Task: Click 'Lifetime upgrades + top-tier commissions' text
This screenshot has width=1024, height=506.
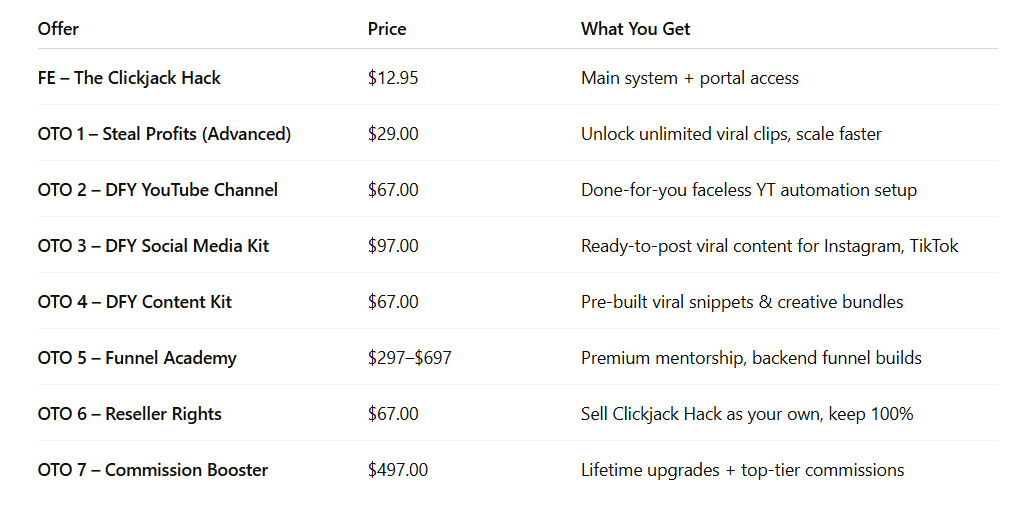Action: (743, 470)
